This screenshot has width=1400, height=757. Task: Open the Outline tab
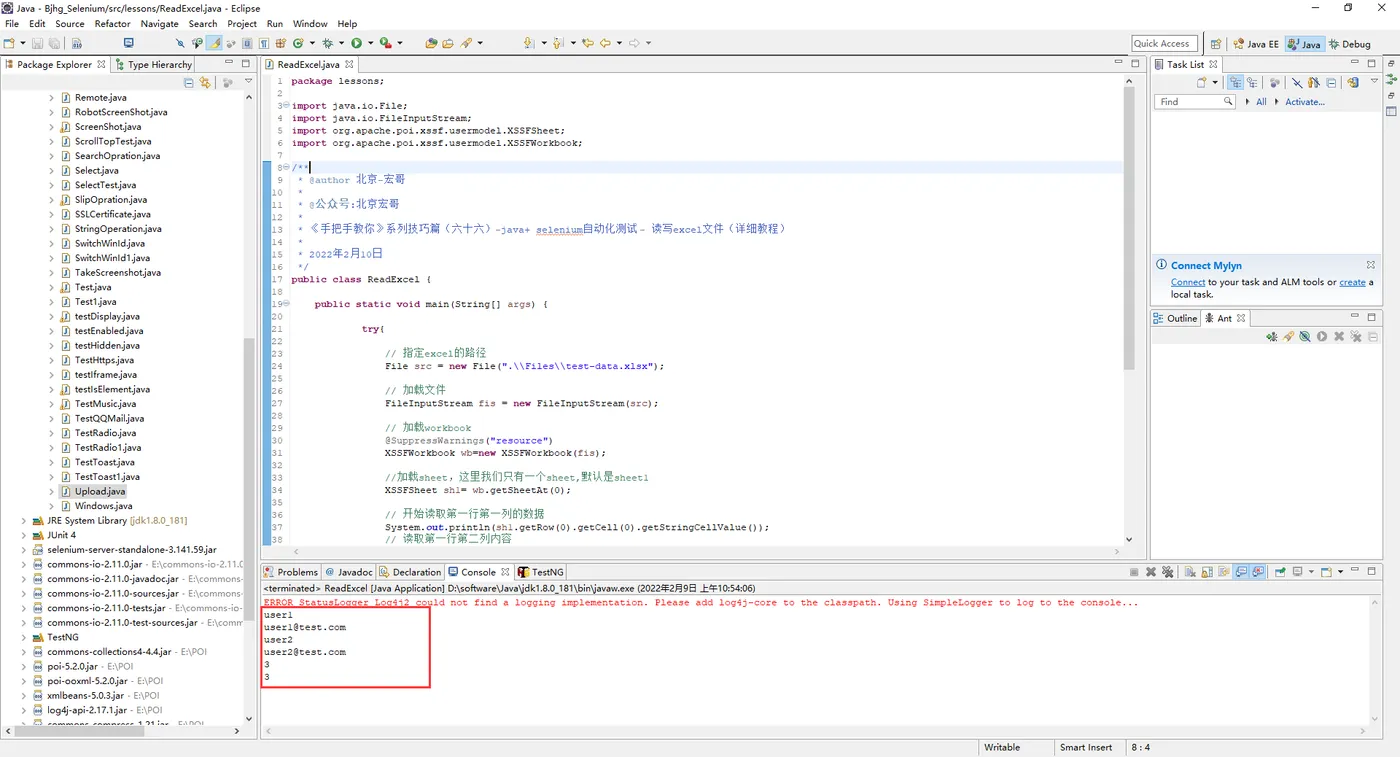(1175, 318)
